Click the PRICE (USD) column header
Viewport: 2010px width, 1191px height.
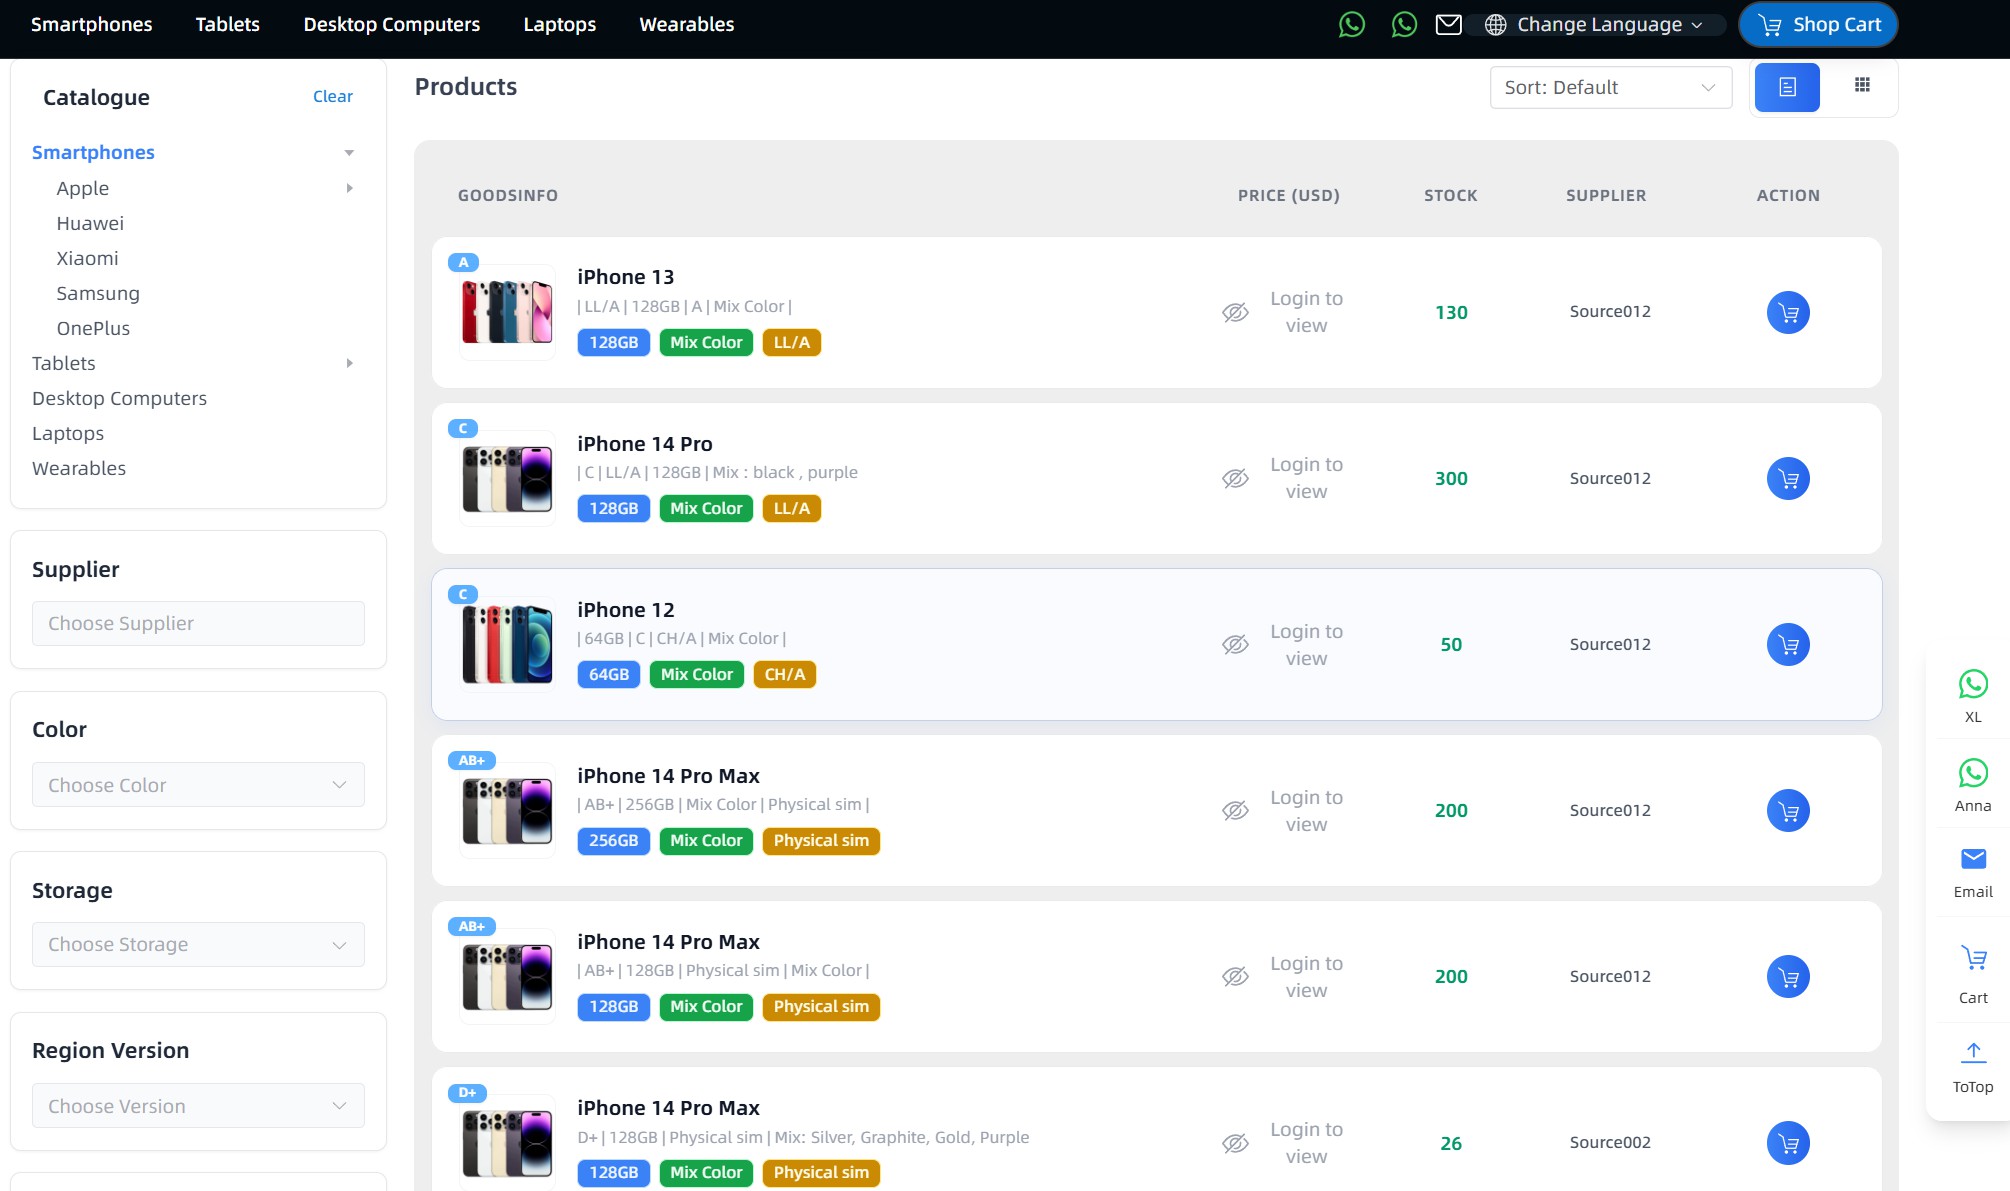click(x=1289, y=195)
